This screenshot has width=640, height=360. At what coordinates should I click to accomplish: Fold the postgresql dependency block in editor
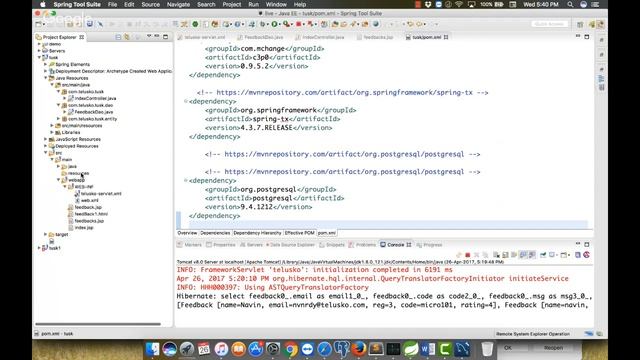tap(186, 180)
